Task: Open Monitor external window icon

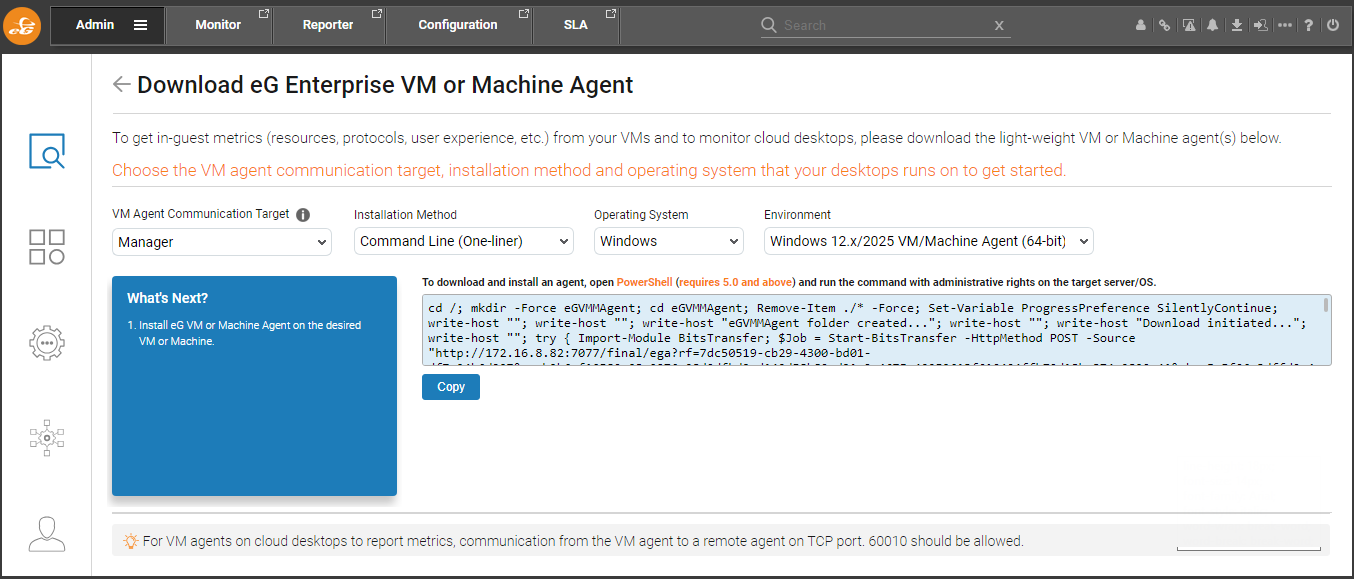Action: (x=264, y=14)
